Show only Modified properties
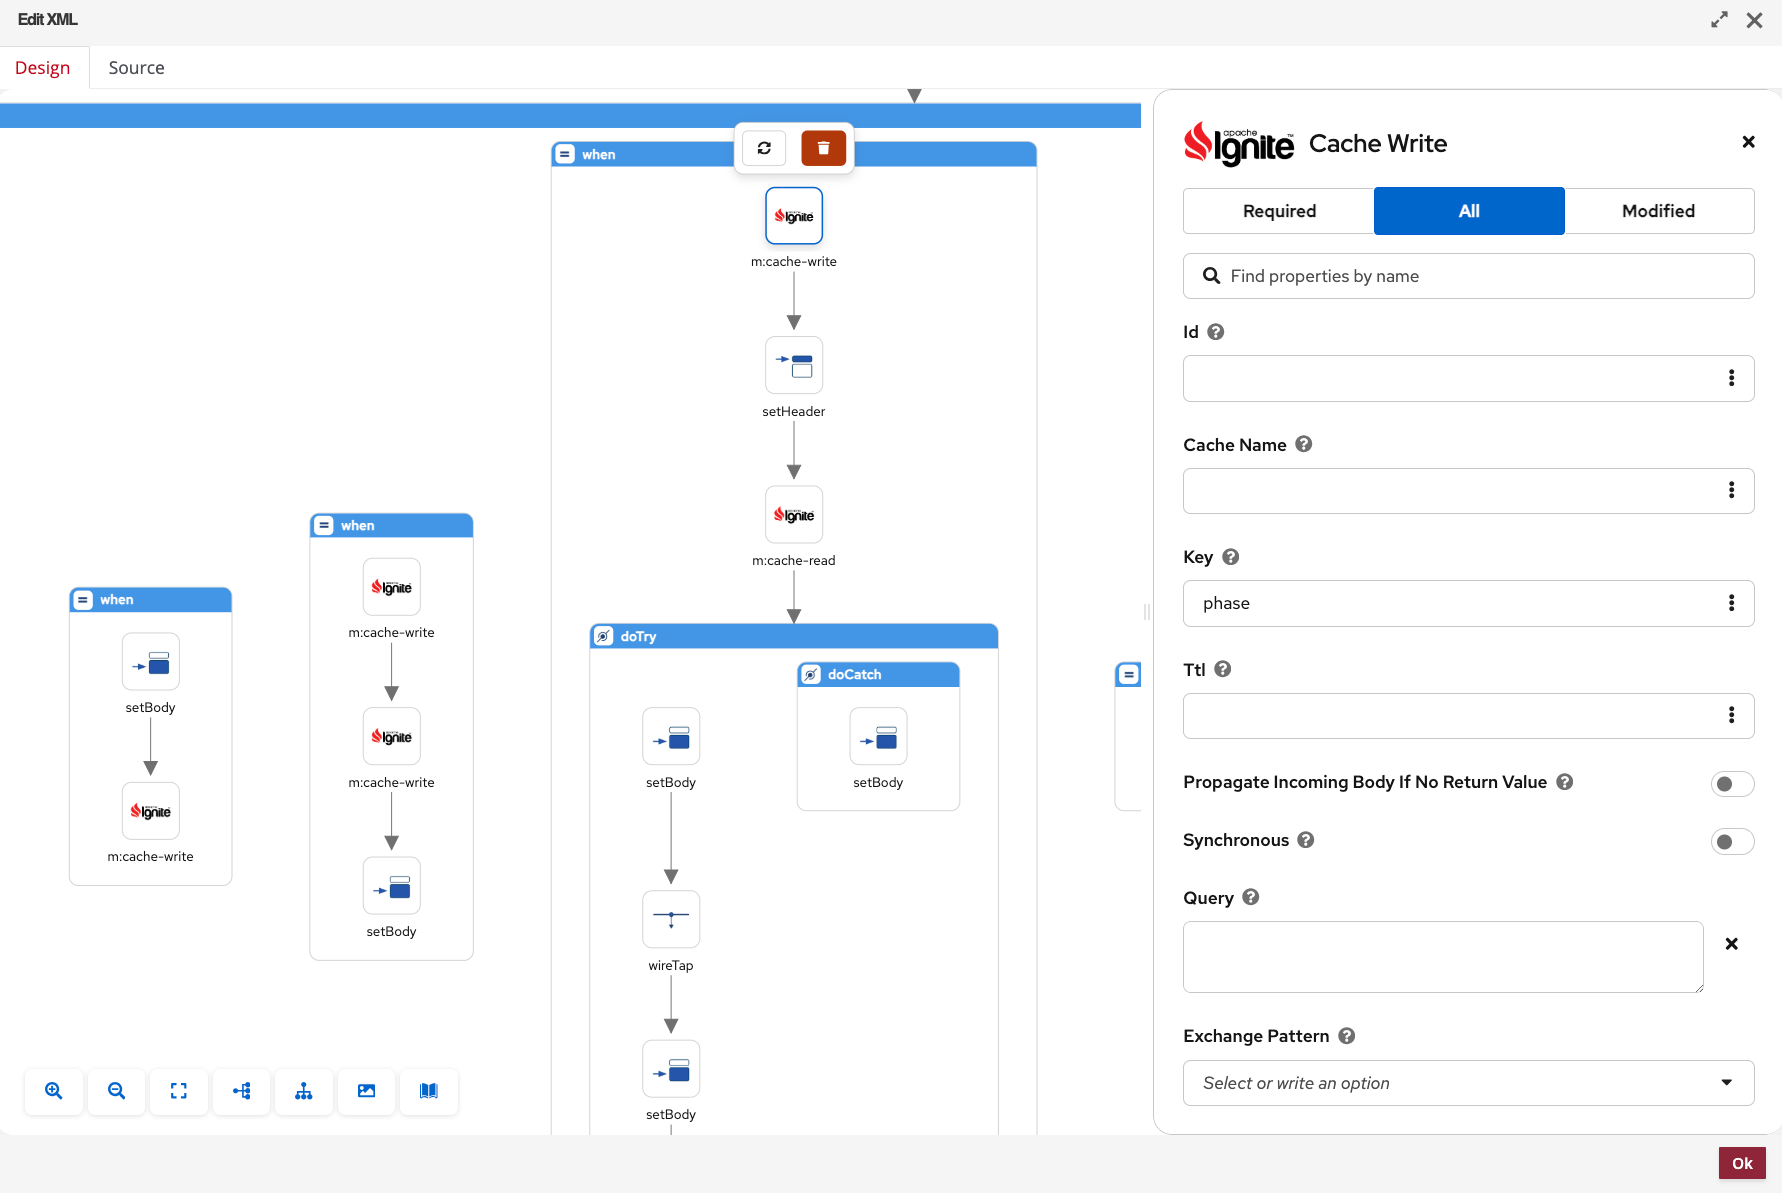Viewport: 1782px width, 1193px height. tap(1659, 211)
